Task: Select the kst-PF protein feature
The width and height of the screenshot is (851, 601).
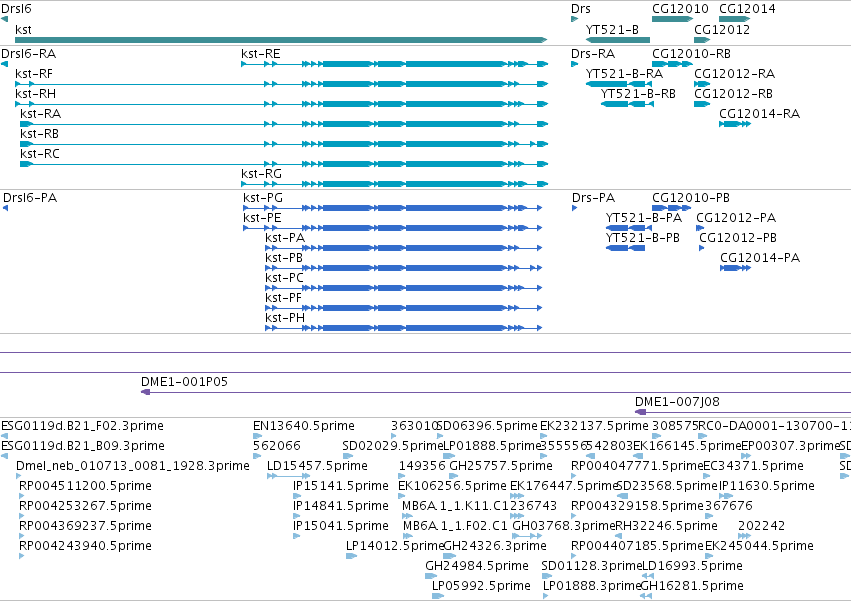Action: coord(404,308)
